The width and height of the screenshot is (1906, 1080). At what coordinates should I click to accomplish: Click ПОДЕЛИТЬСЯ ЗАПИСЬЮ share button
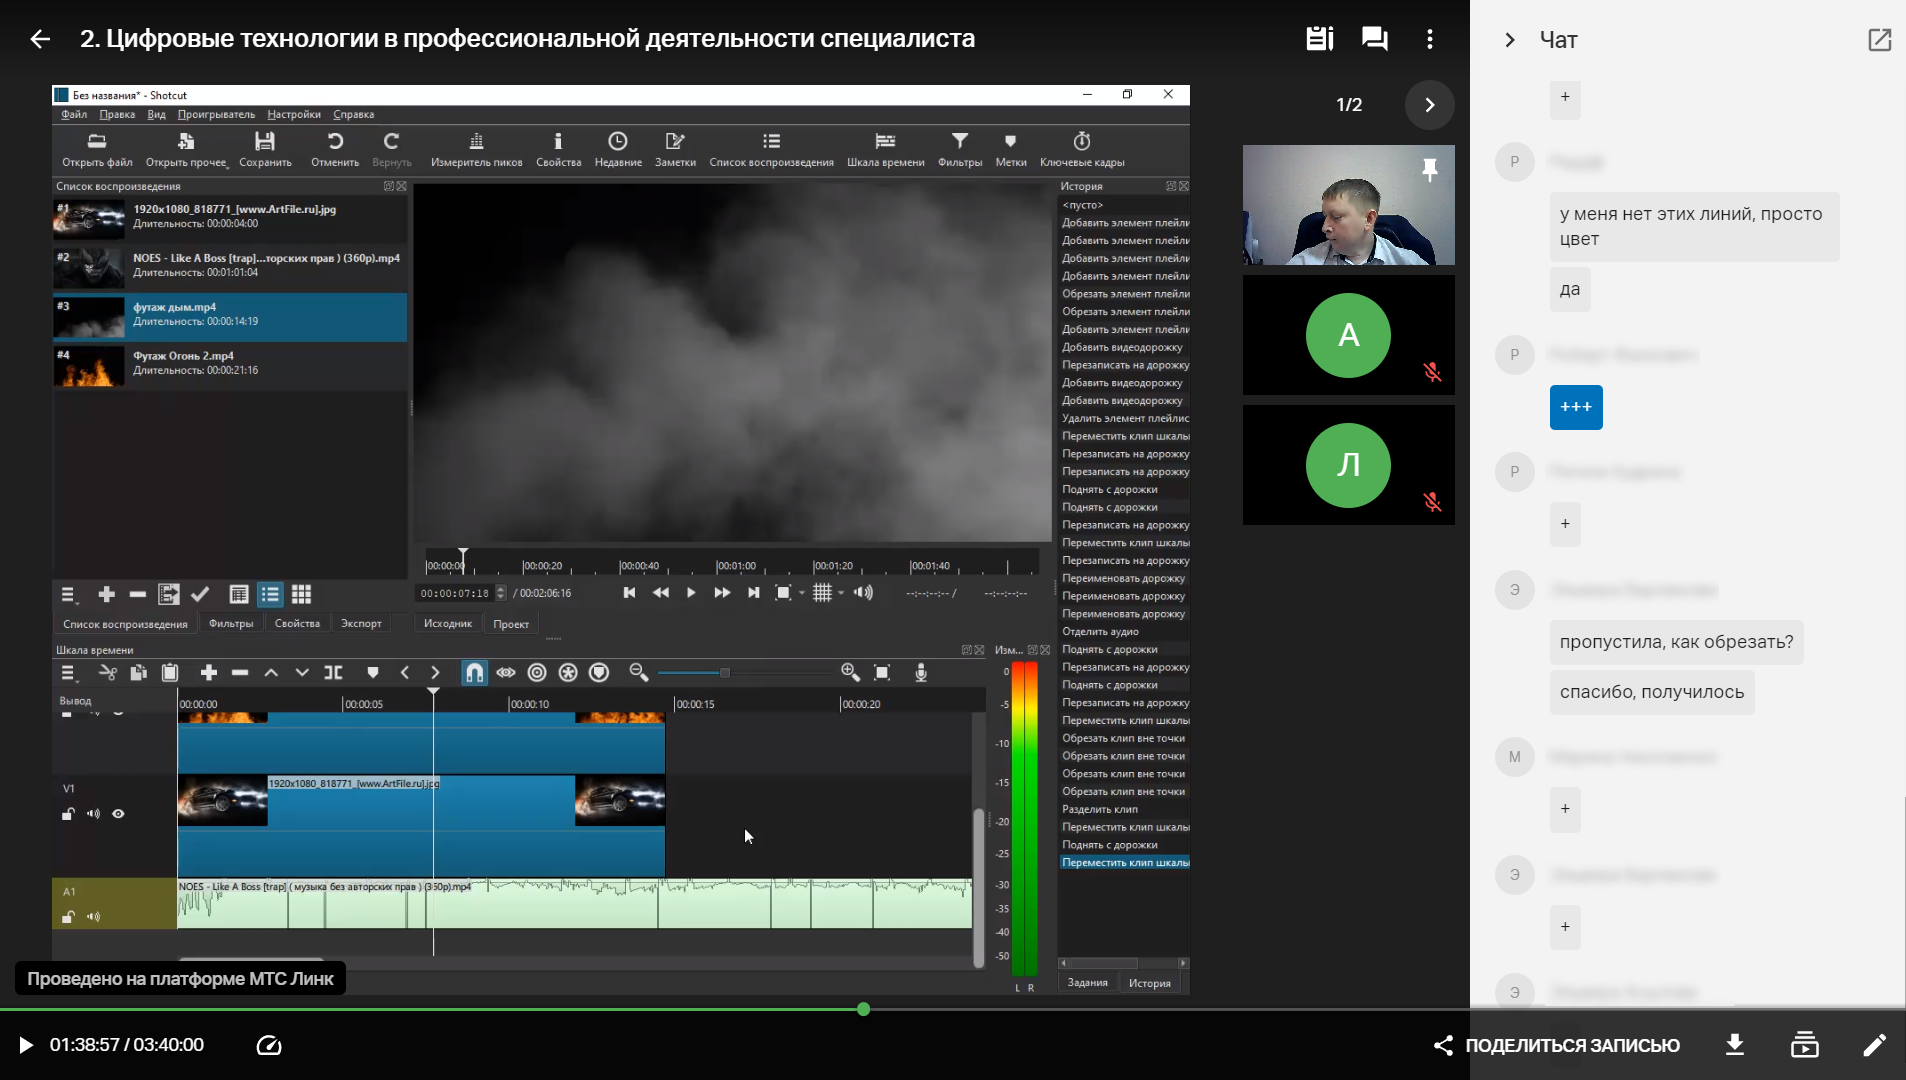[x=1556, y=1045]
